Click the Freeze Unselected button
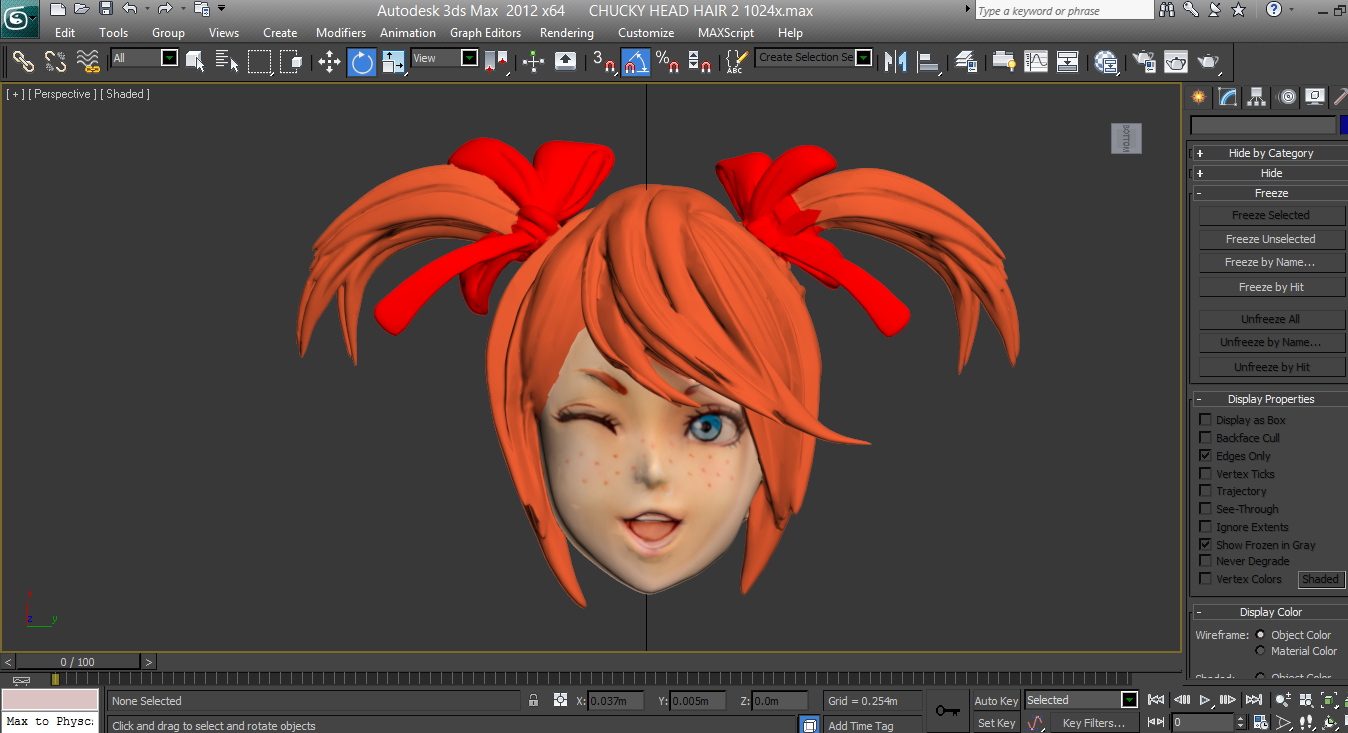Screen dimensions: 1348x733 (x=1271, y=239)
